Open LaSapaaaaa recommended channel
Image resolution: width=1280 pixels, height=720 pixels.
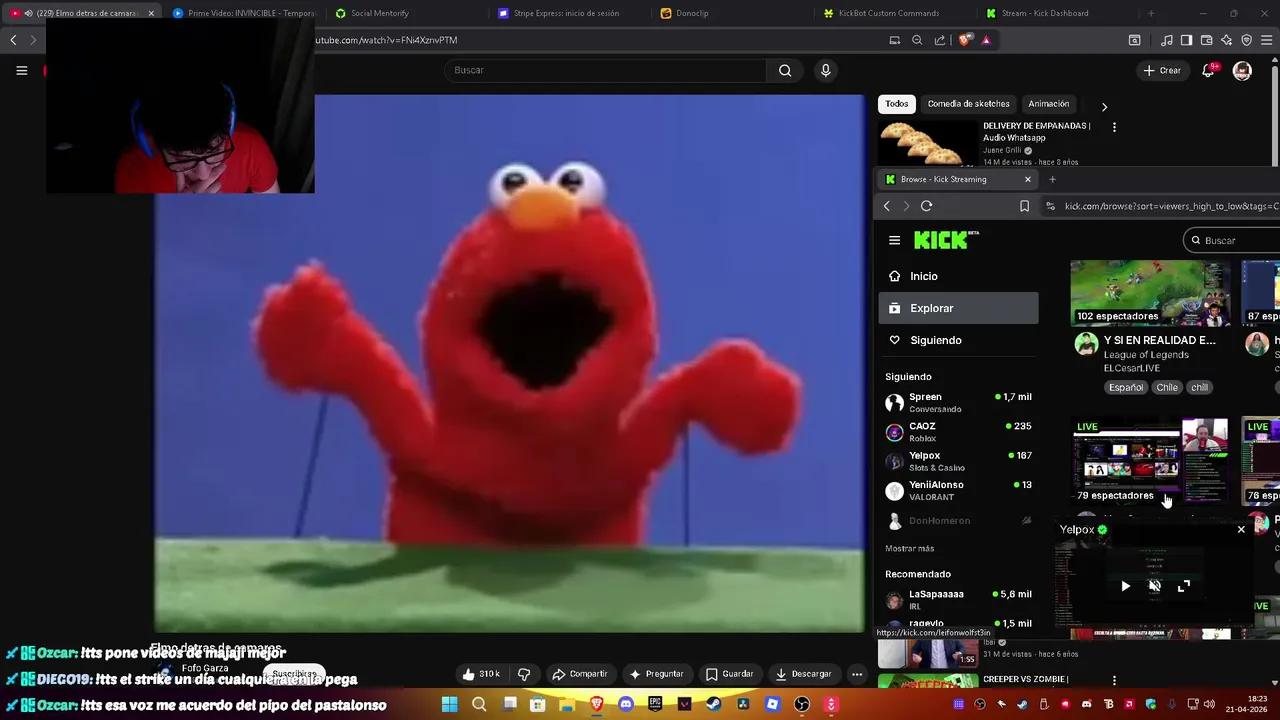point(958,599)
